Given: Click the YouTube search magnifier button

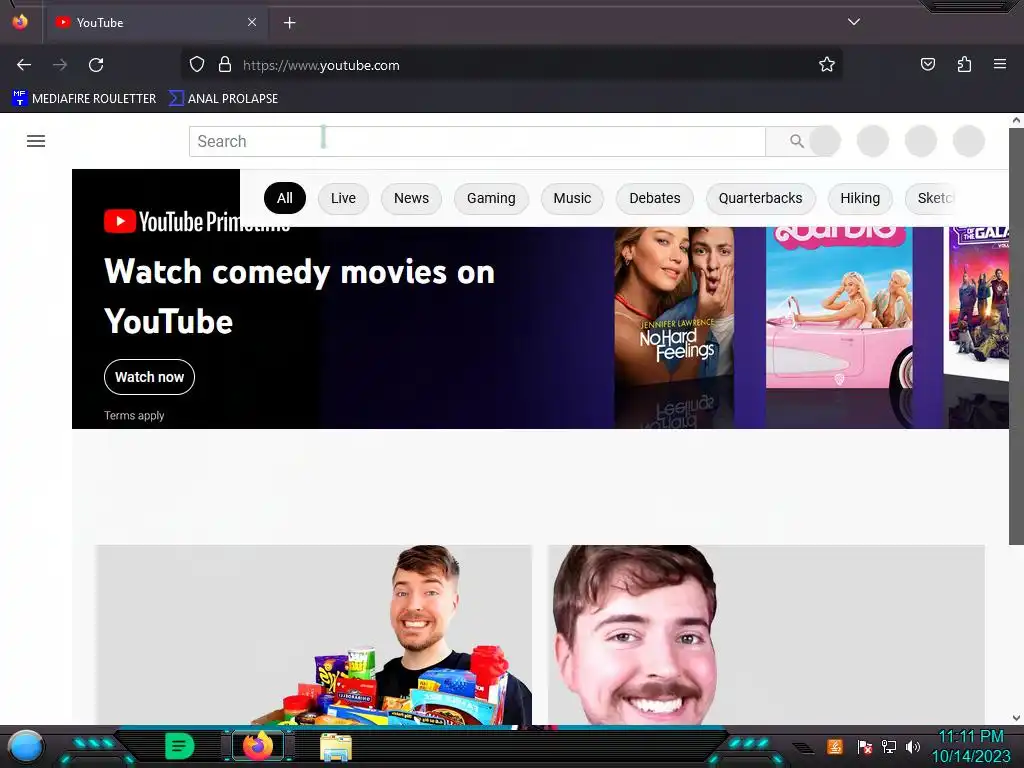Looking at the screenshot, I should pos(796,141).
